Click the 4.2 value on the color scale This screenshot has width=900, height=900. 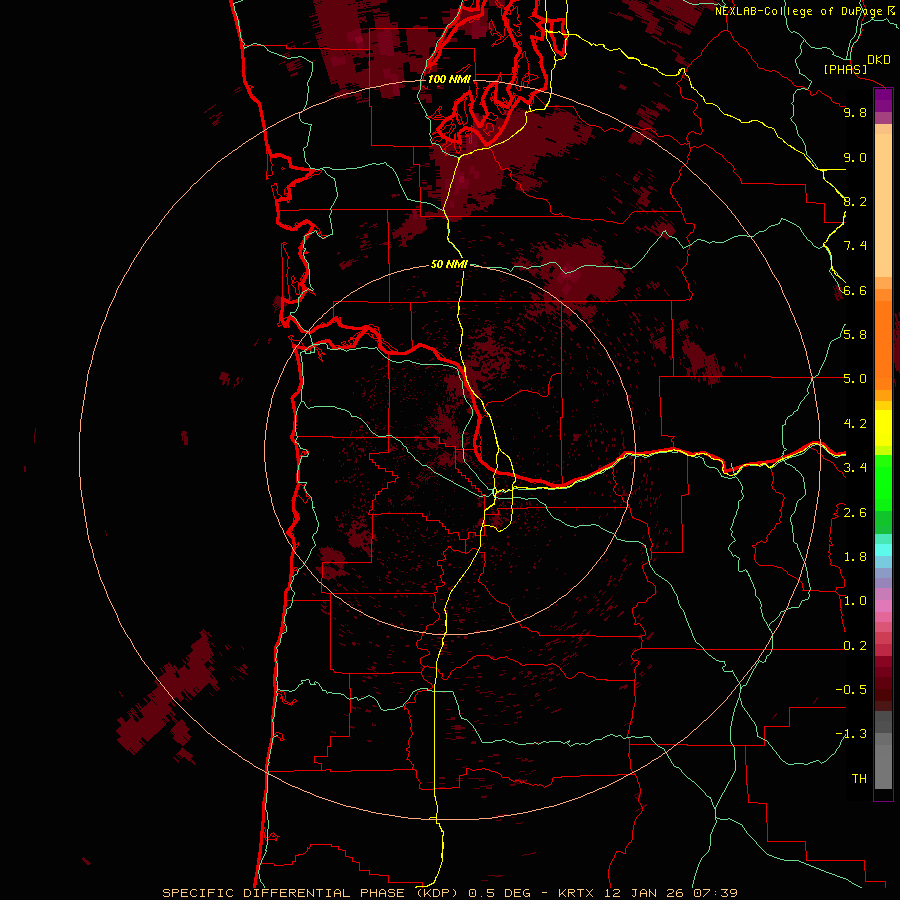coord(855,424)
